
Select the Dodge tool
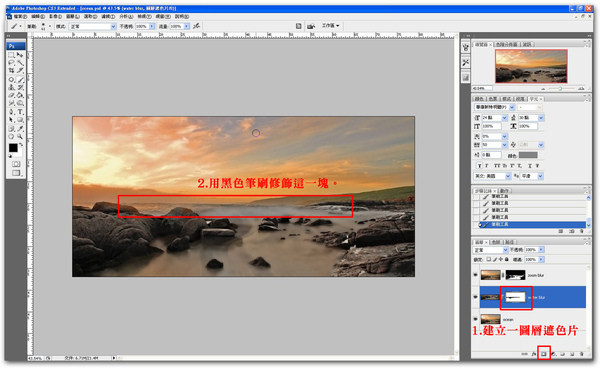click(x=20, y=103)
